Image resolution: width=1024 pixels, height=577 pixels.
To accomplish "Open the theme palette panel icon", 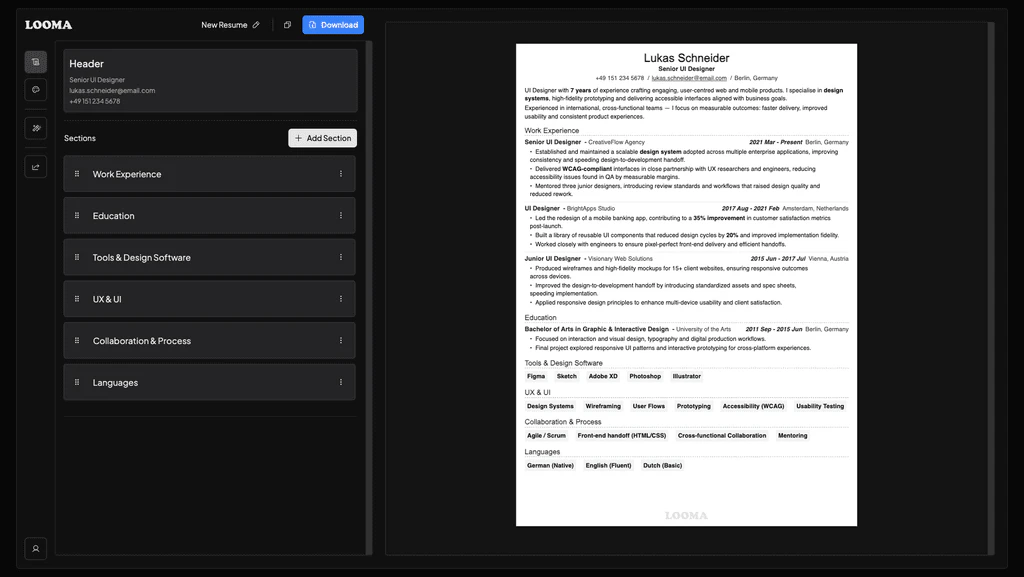I will coord(35,89).
